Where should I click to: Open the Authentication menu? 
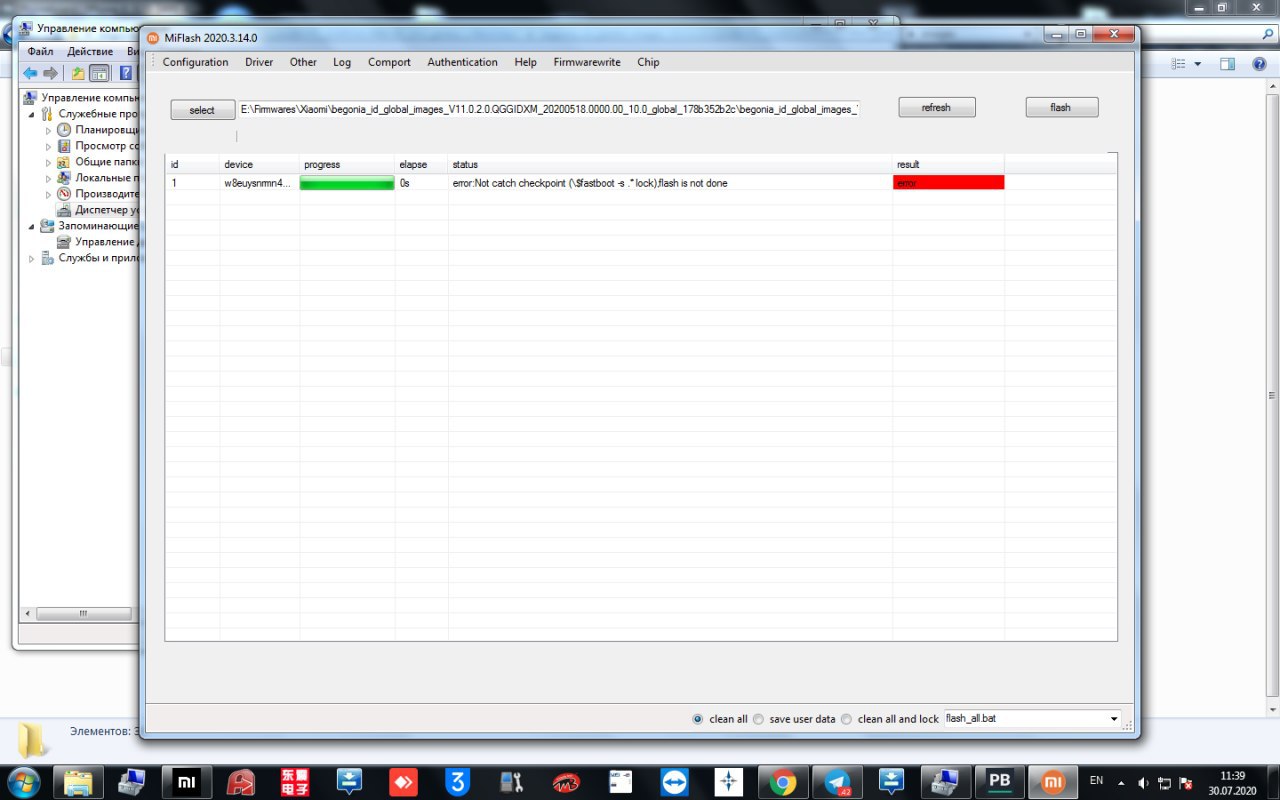coord(462,62)
